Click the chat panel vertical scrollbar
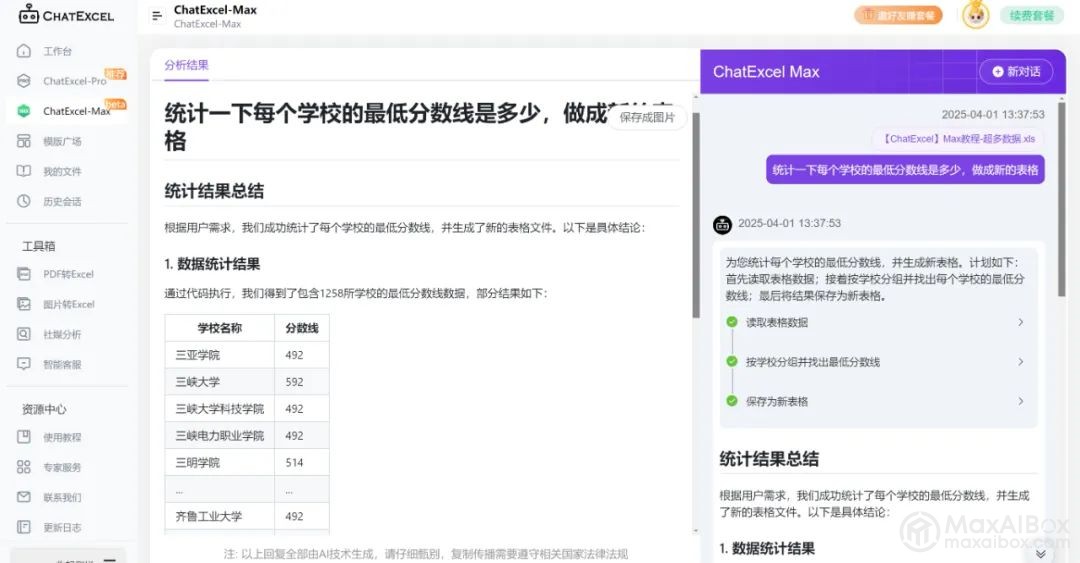The width and height of the screenshot is (1080, 563). 1061,200
